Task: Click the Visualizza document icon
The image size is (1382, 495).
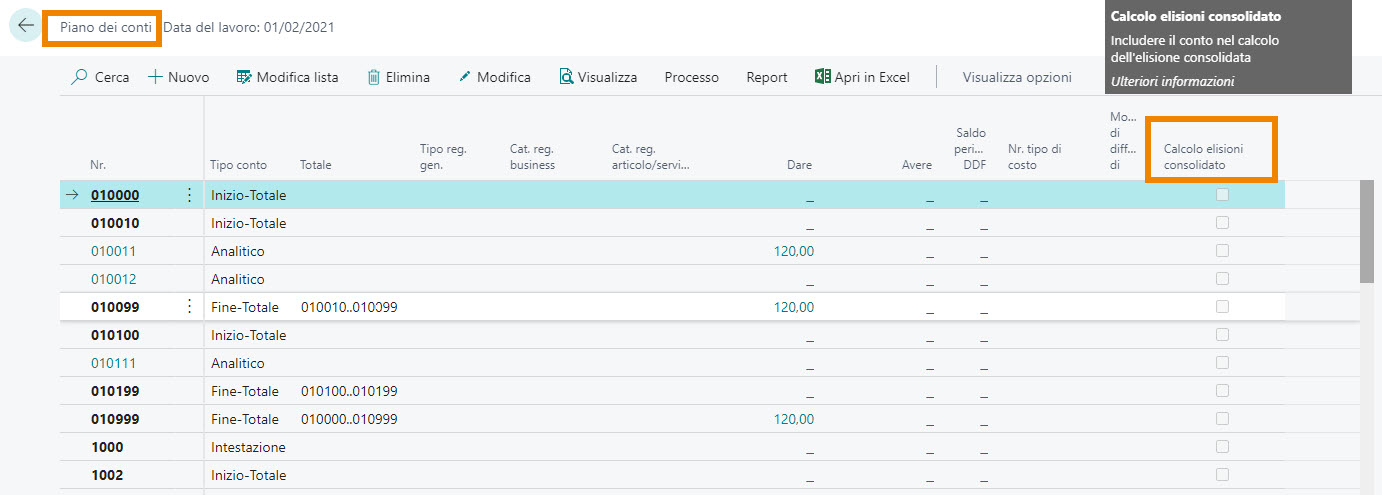Action: pyautogui.click(x=566, y=77)
